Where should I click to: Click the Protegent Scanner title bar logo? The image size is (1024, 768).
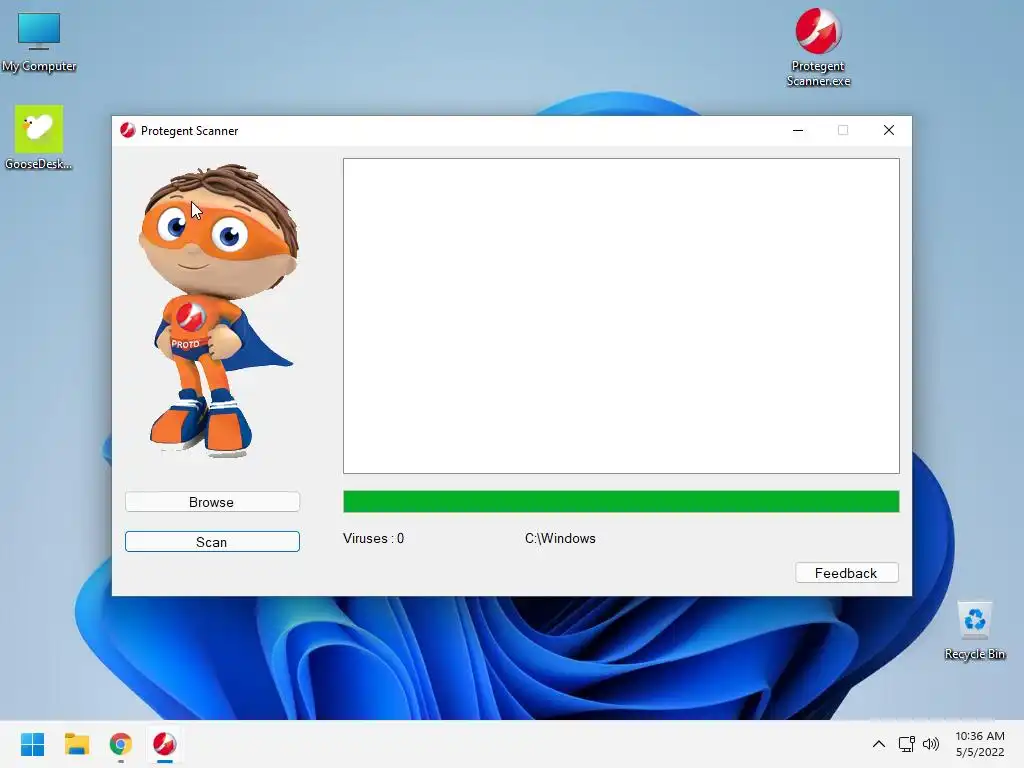coord(127,131)
